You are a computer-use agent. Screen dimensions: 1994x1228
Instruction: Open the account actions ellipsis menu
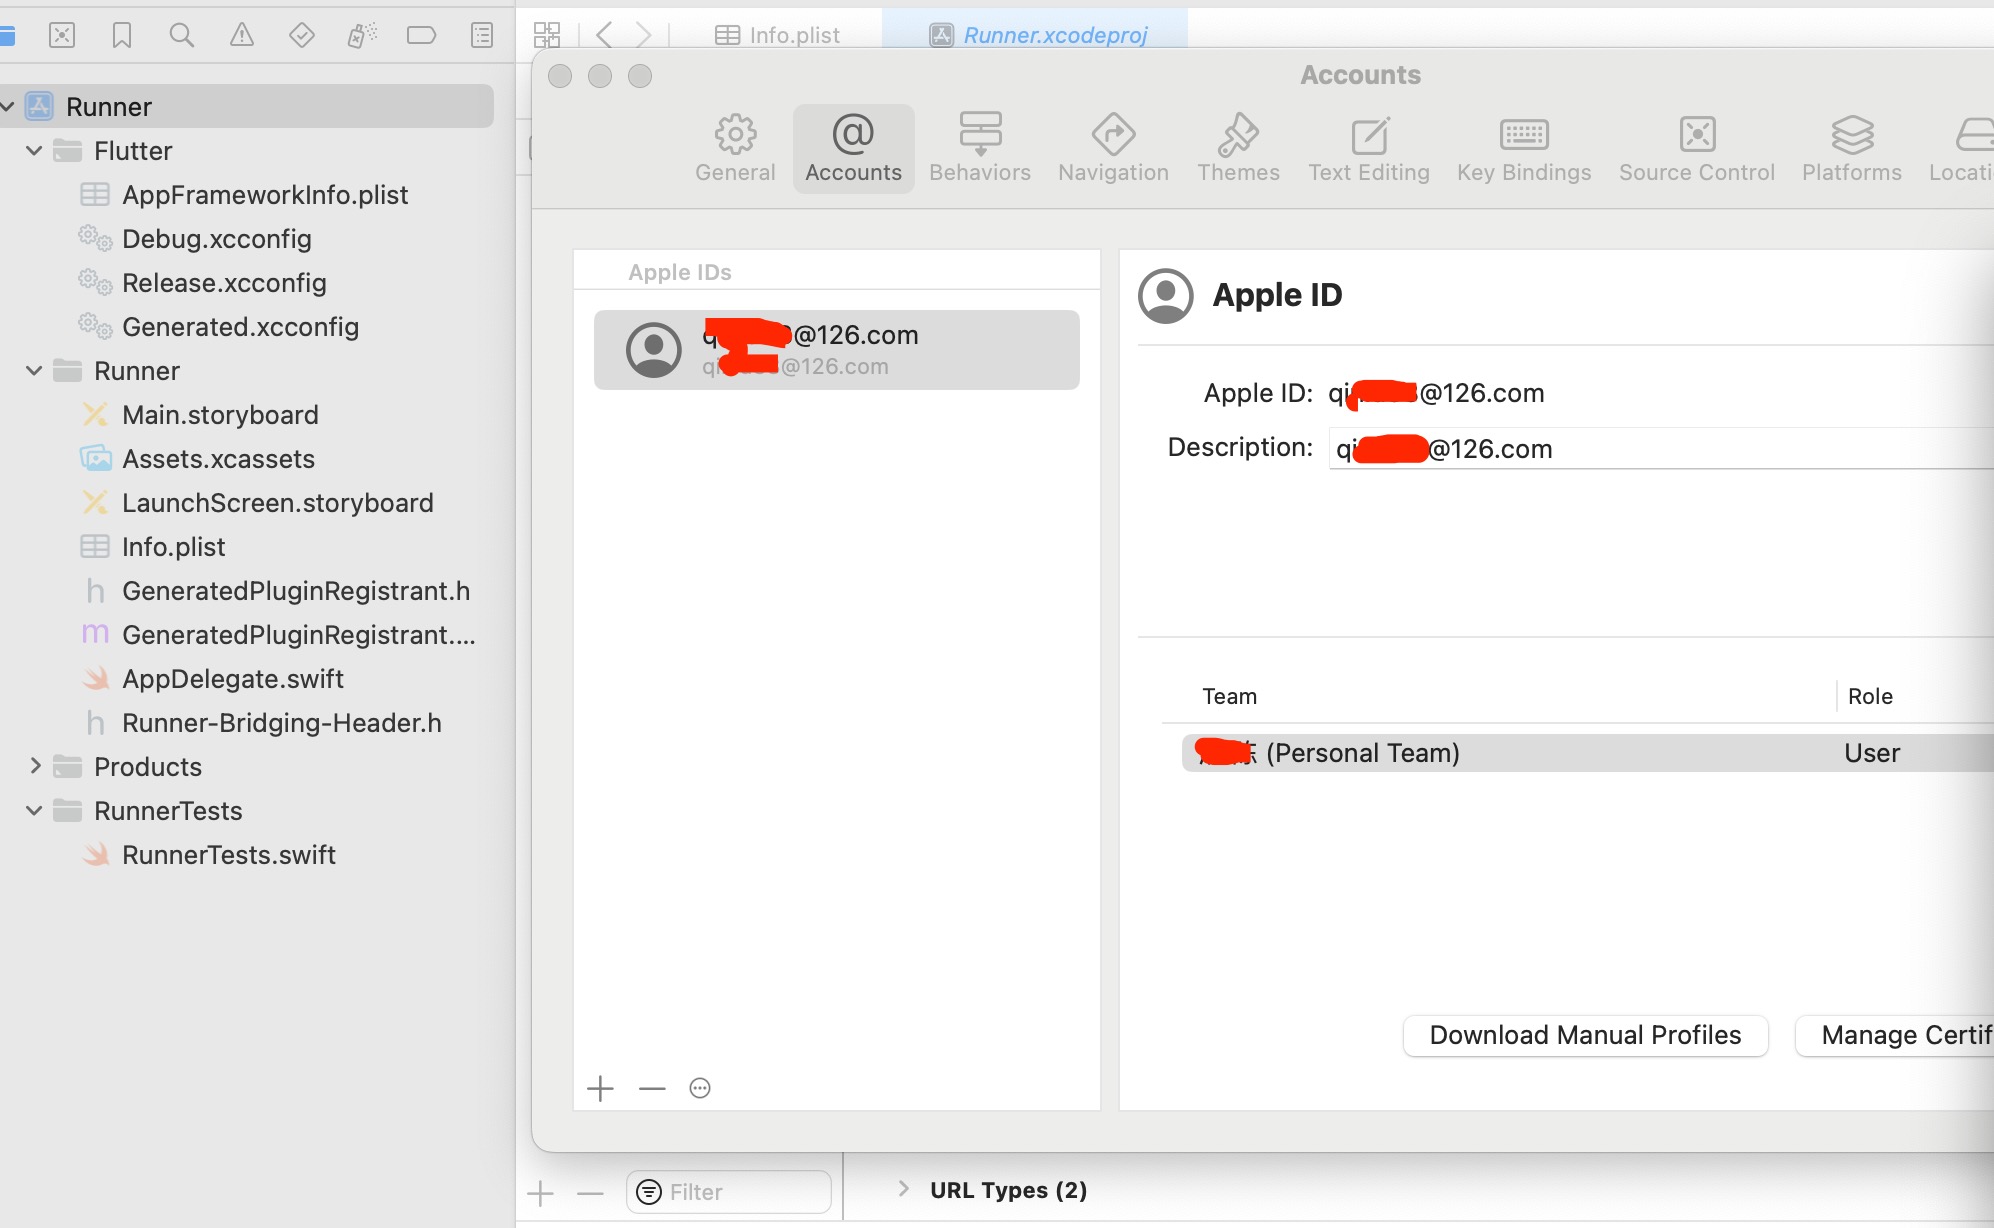700,1088
